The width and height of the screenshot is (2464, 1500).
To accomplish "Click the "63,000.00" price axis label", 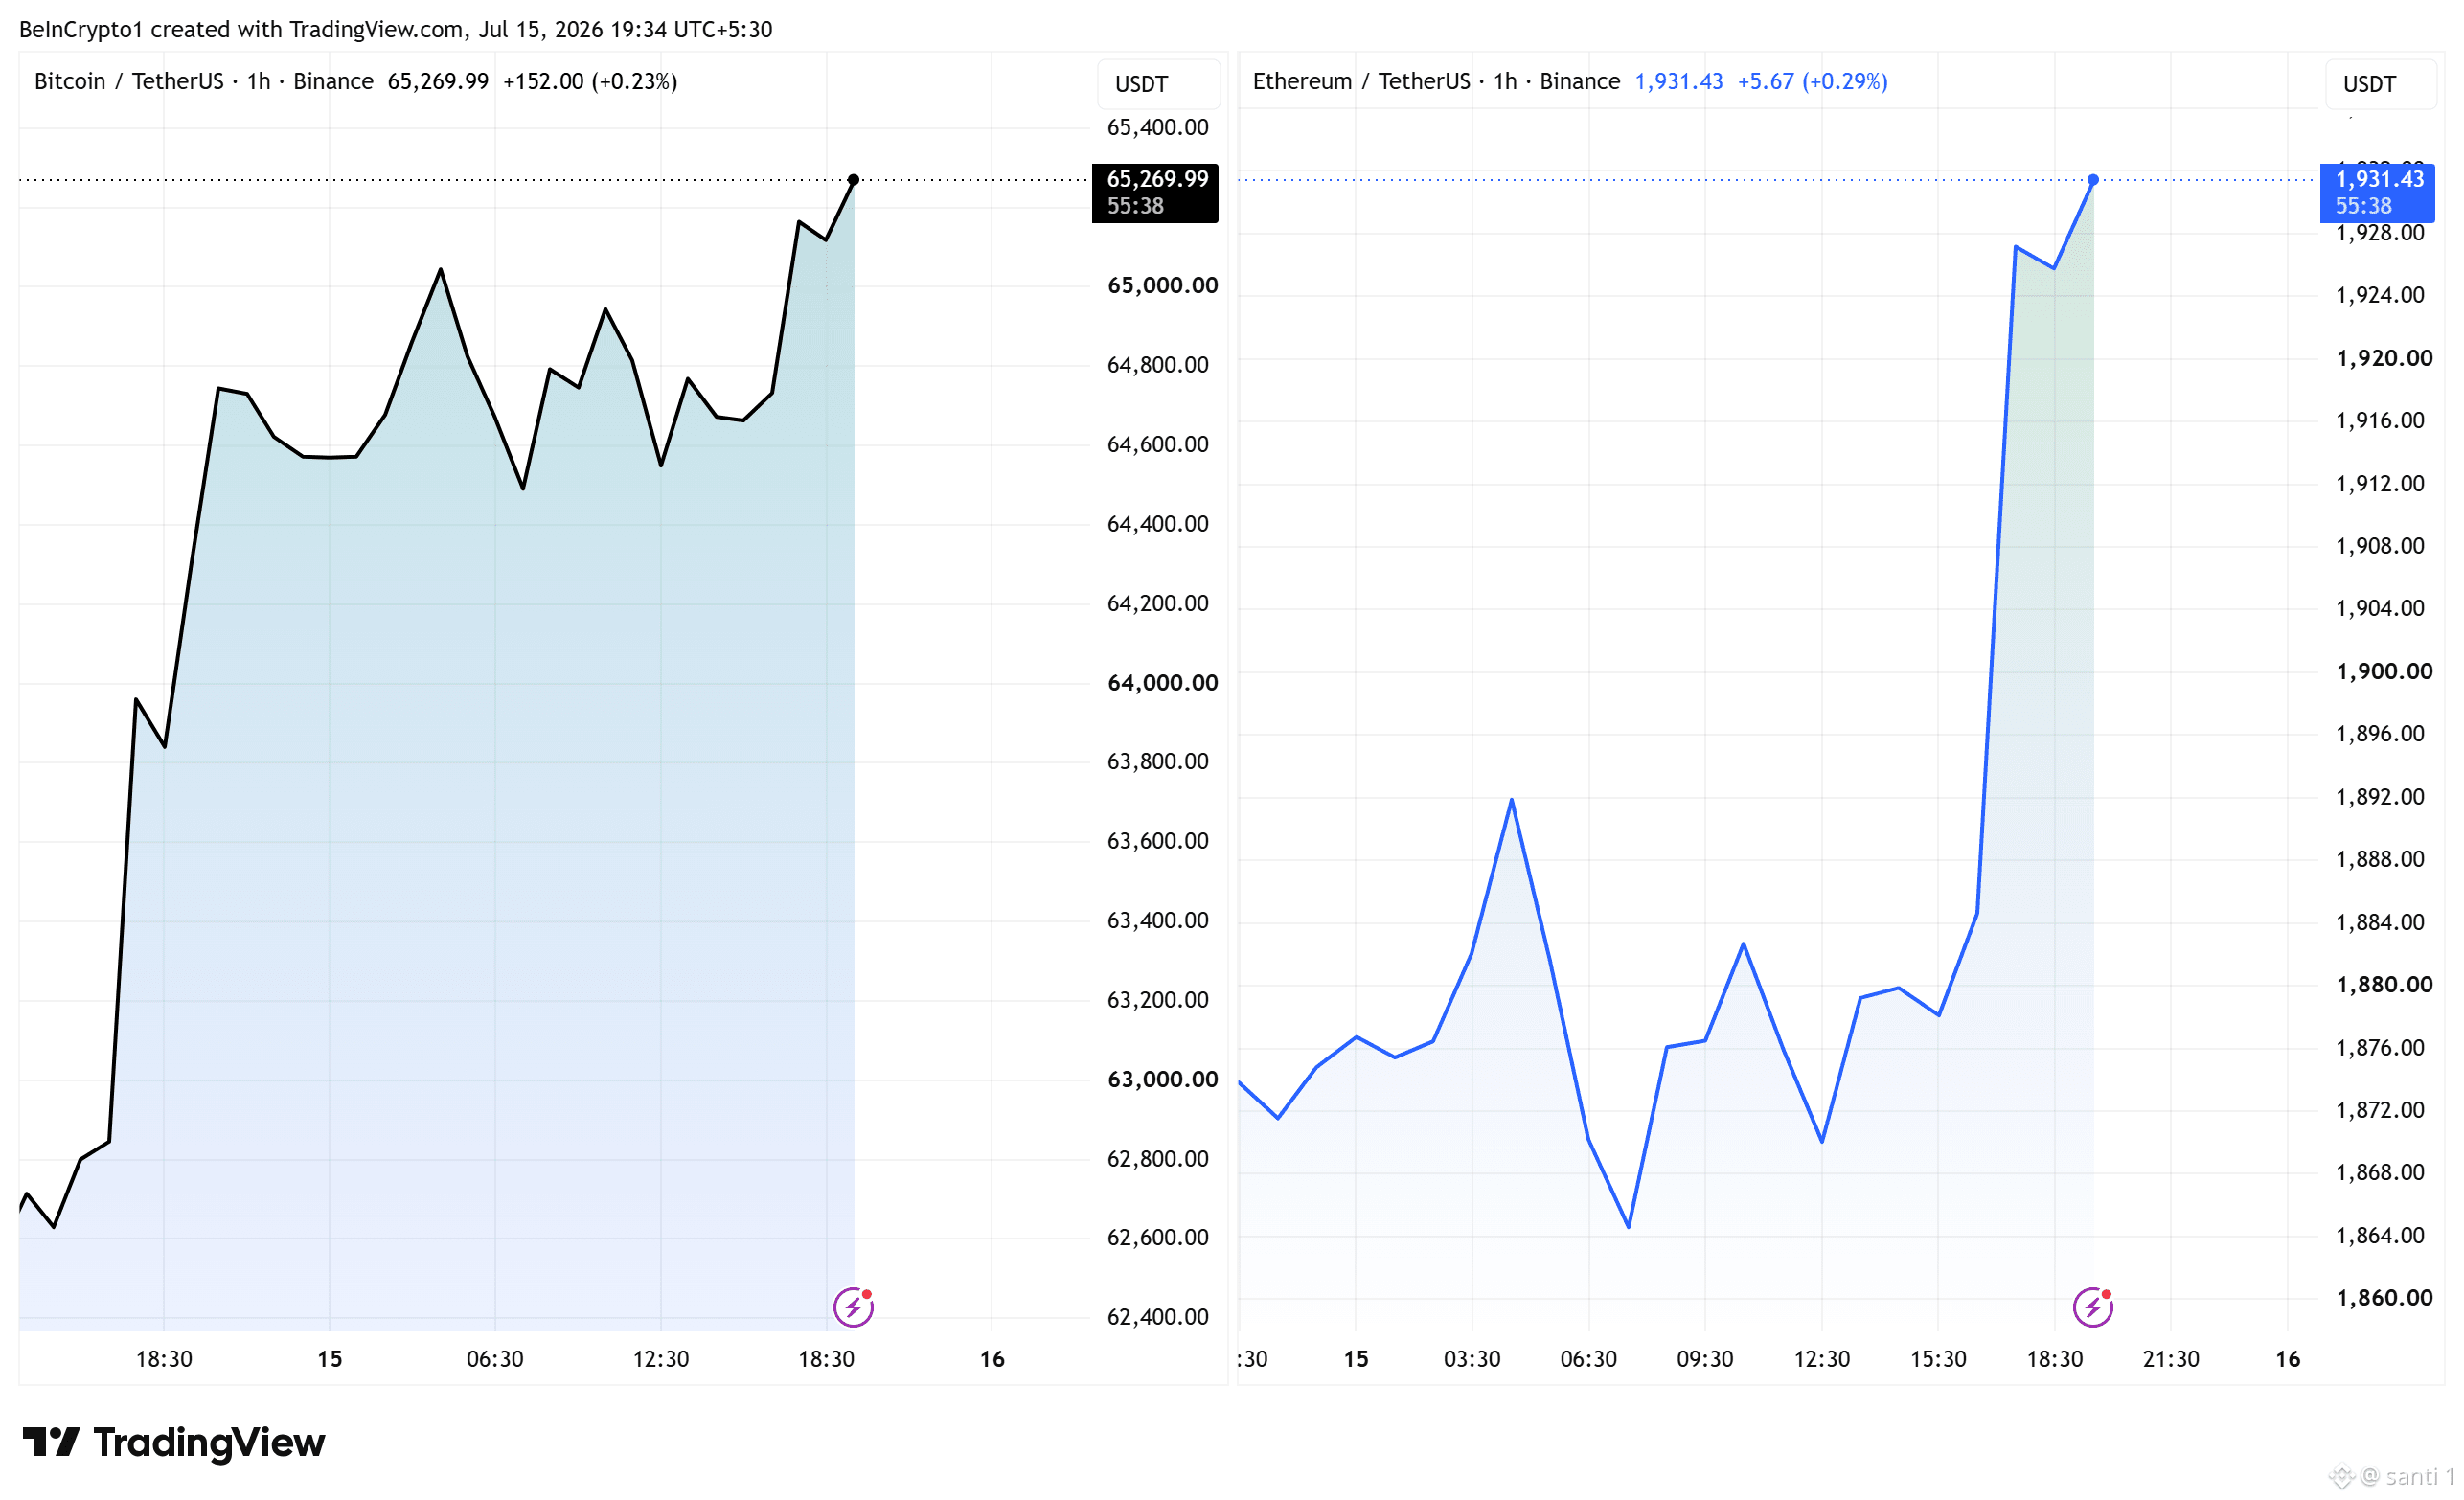I will tap(1163, 1079).
